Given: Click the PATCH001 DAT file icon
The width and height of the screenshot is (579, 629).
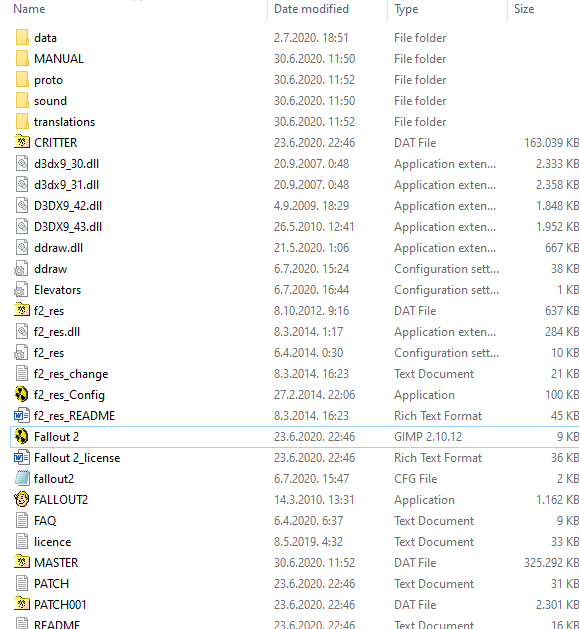Looking at the screenshot, I should point(22,604).
